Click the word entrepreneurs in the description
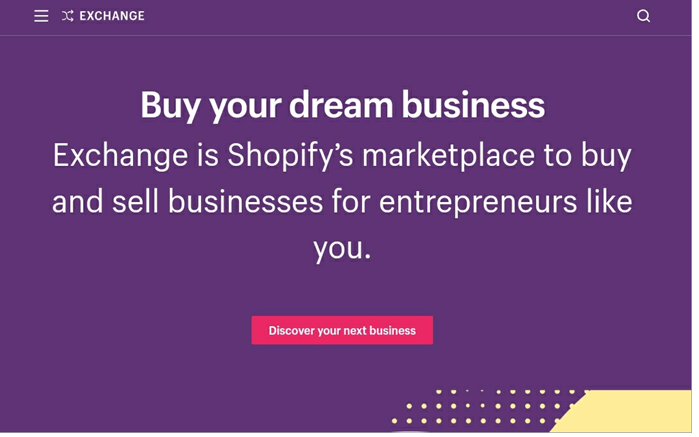The width and height of the screenshot is (699, 437). click(x=477, y=202)
